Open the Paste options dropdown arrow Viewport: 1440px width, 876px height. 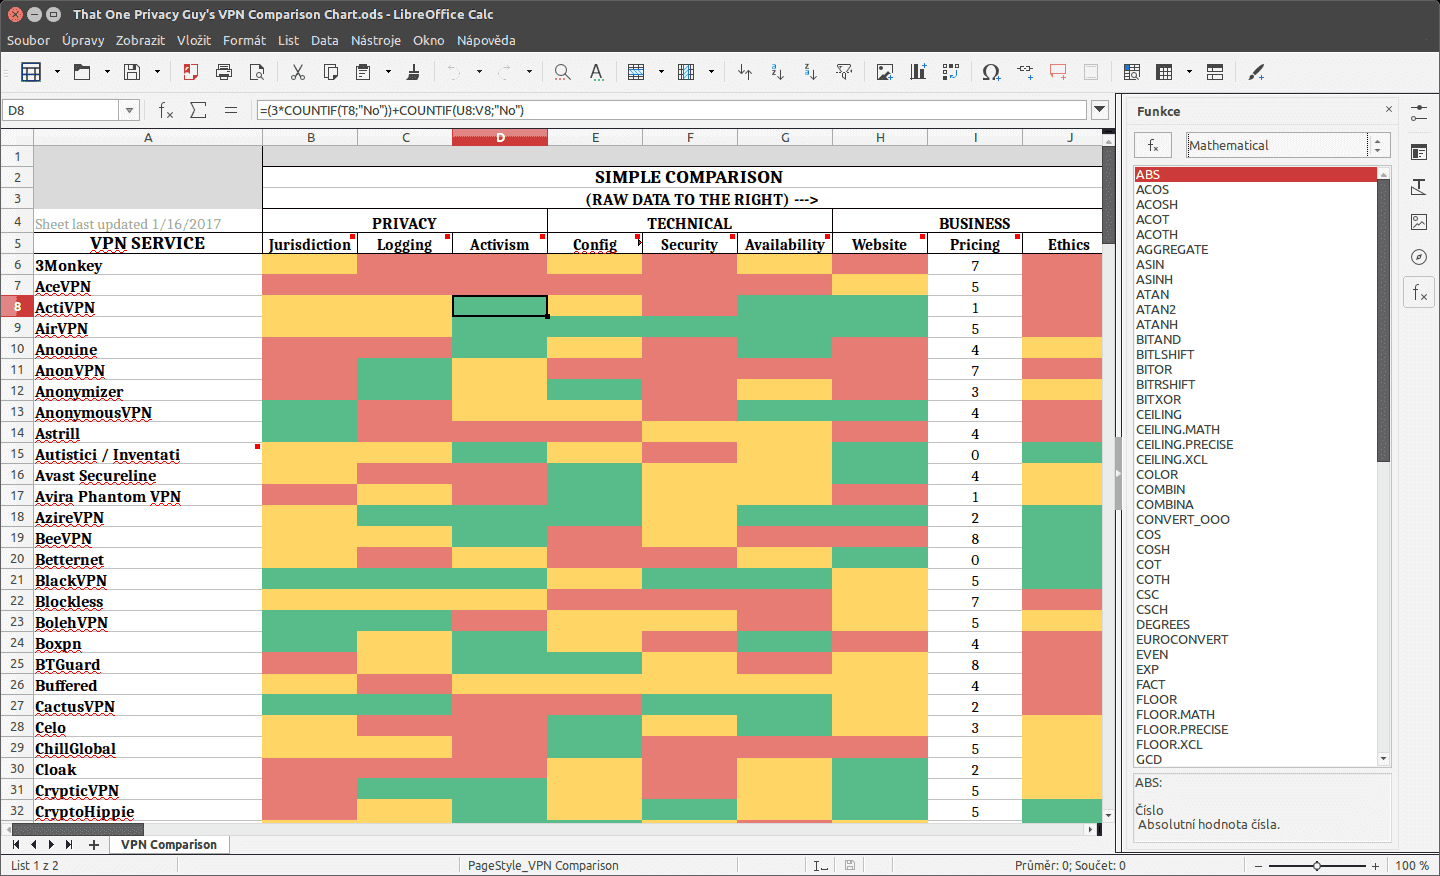pos(388,72)
